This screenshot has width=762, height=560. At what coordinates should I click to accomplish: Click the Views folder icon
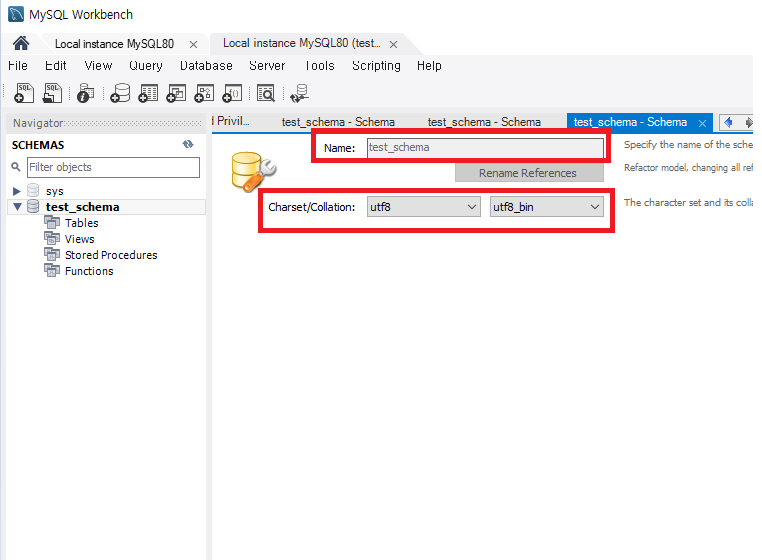(x=52, y=238)
